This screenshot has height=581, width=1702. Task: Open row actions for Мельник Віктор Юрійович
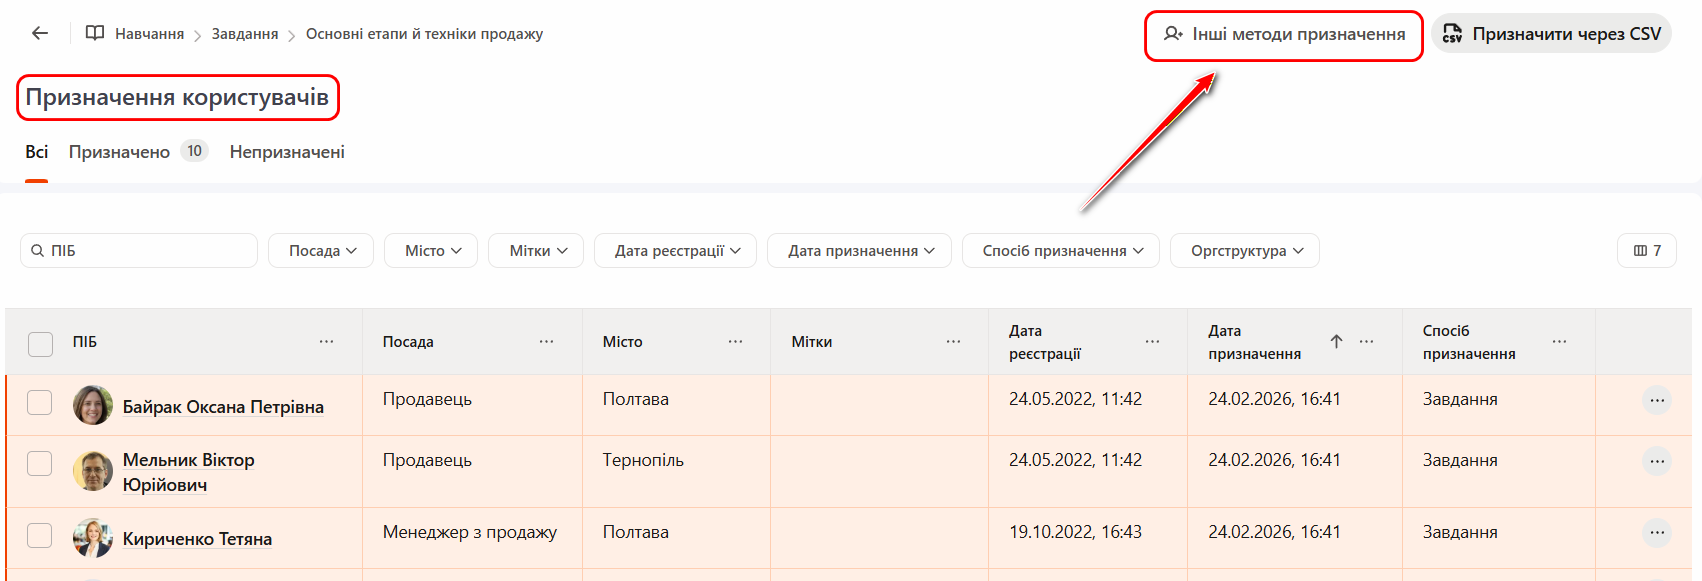[1656, 461]
